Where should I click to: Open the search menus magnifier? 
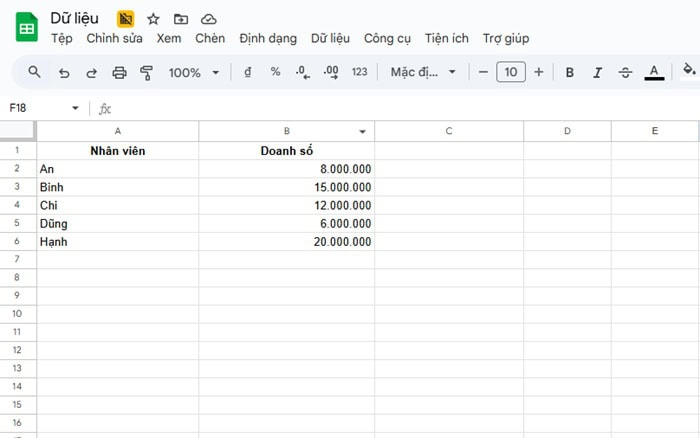point(34,72)
